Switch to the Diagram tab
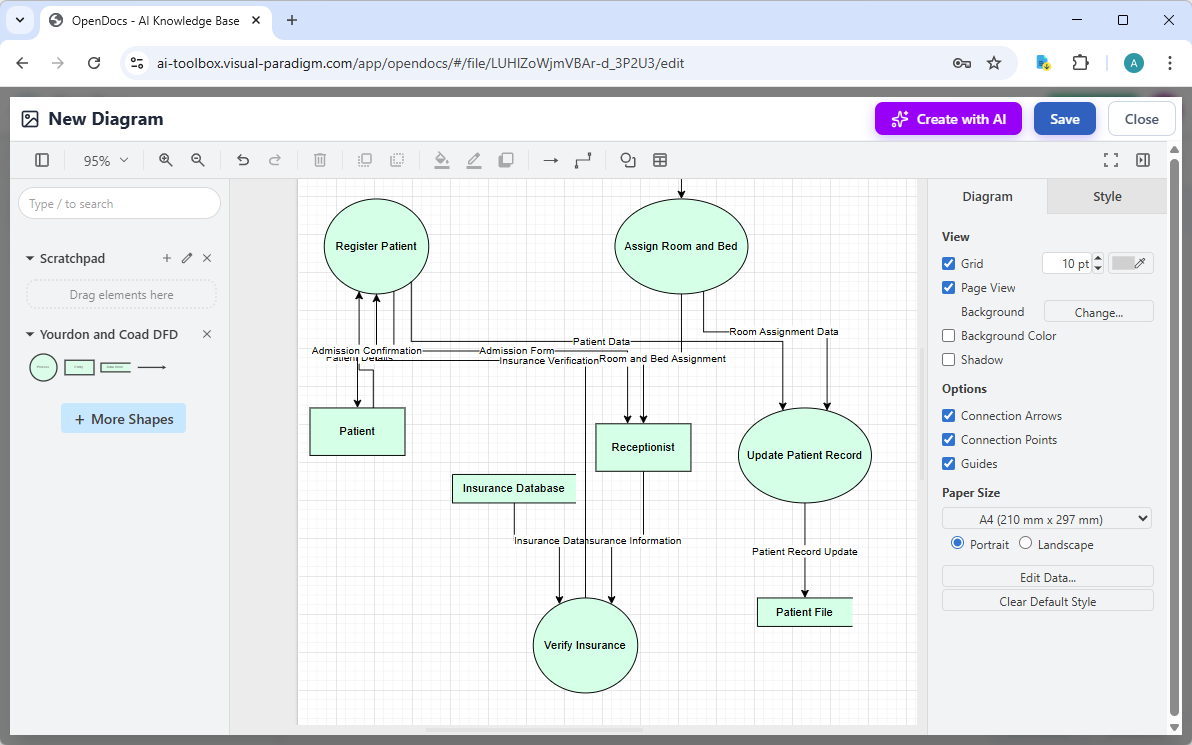This screenshot has height=745, width=1192. tap(986, 197)
